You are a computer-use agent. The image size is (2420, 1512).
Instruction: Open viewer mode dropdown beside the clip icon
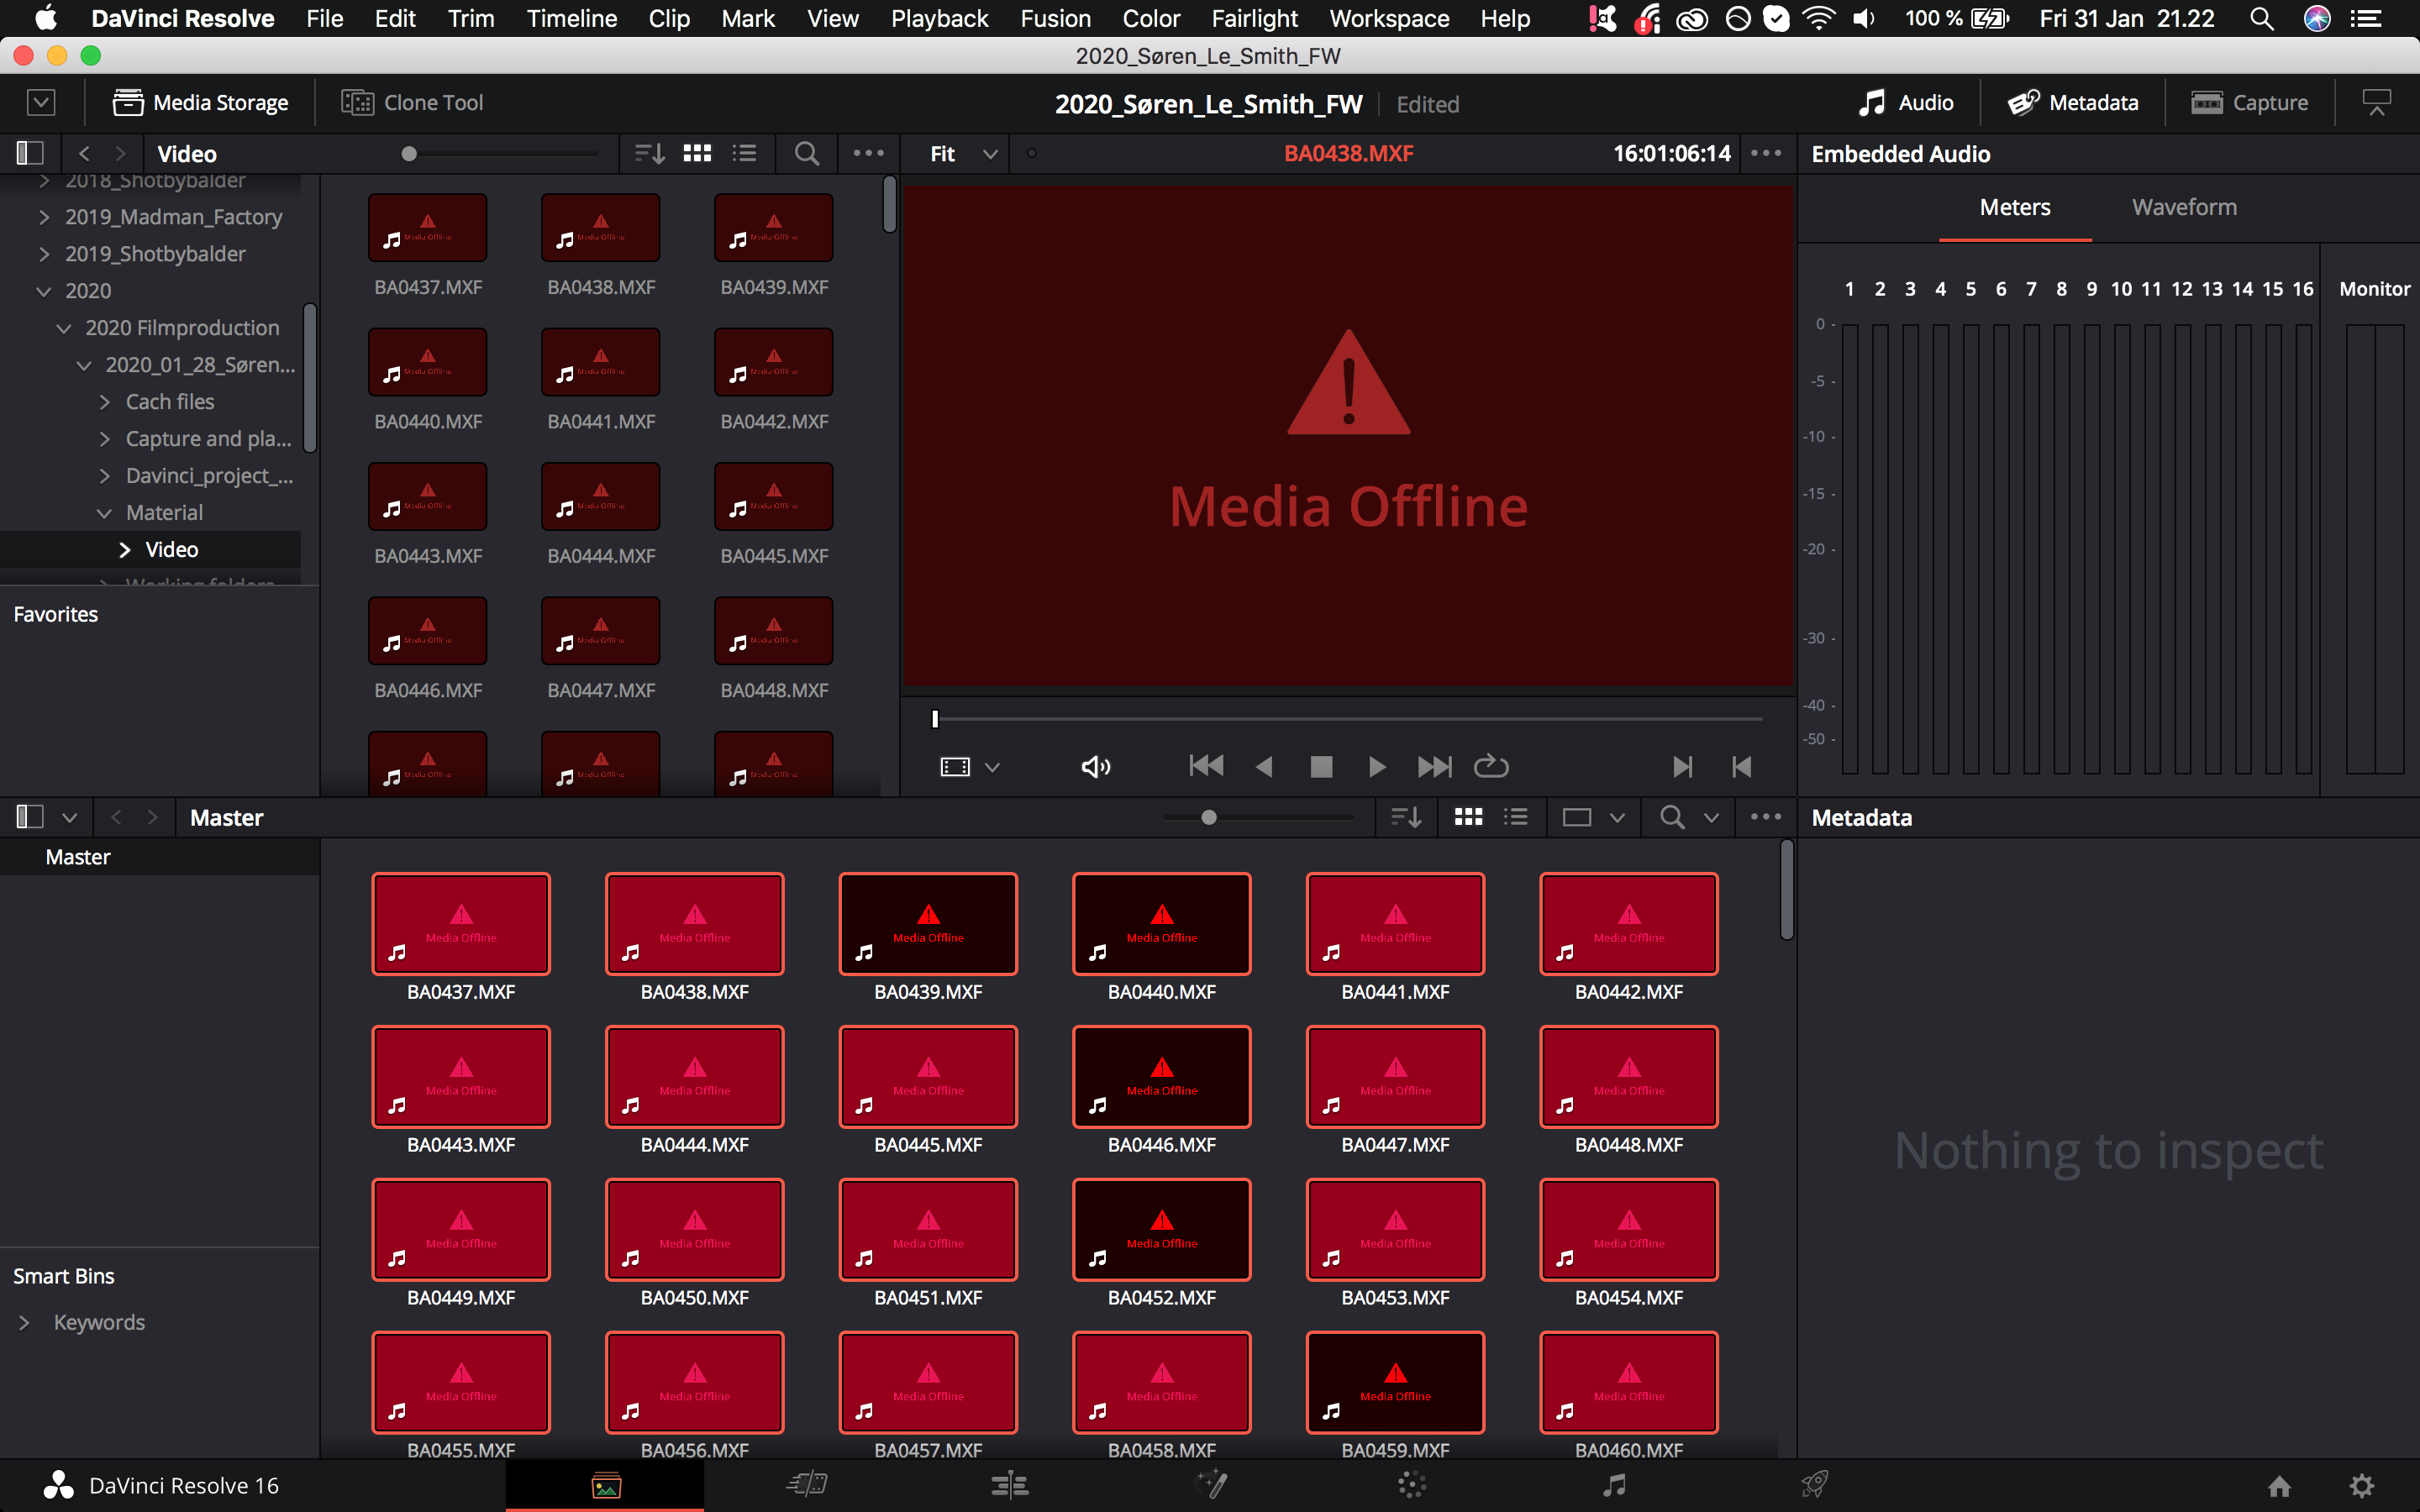pos(992,768)
